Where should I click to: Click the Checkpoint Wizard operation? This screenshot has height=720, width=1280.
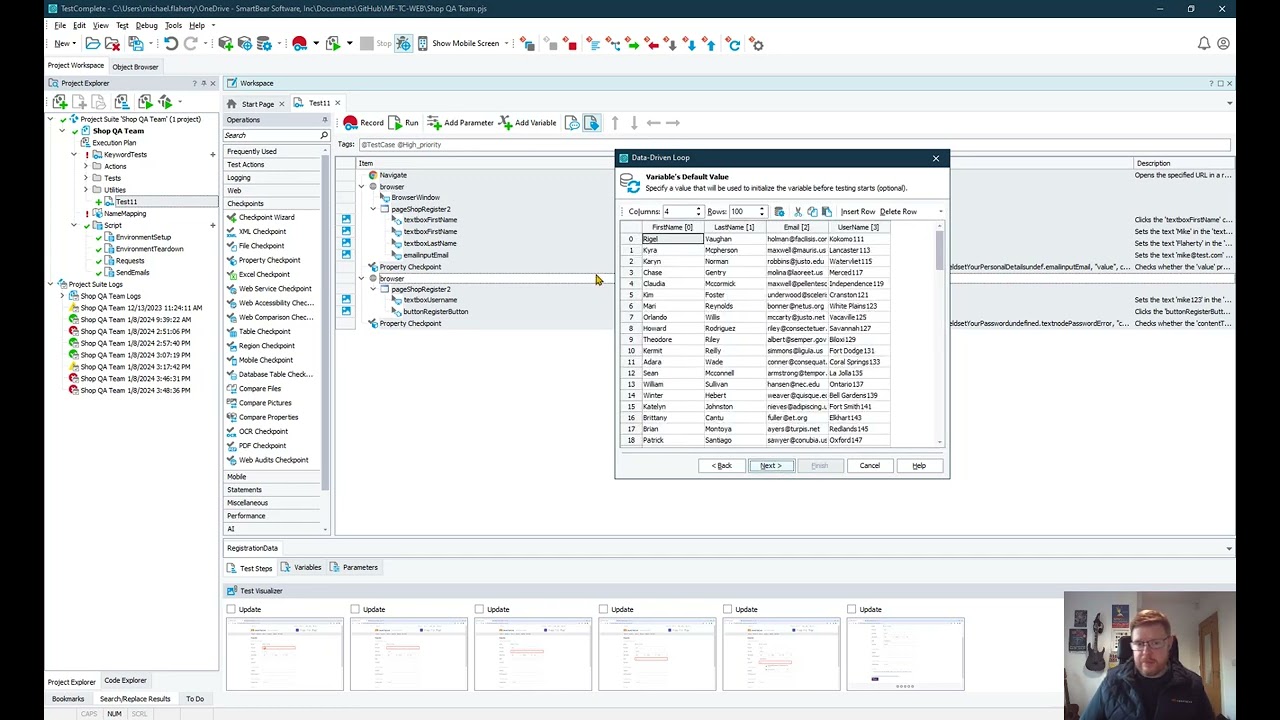click(261, 217)
